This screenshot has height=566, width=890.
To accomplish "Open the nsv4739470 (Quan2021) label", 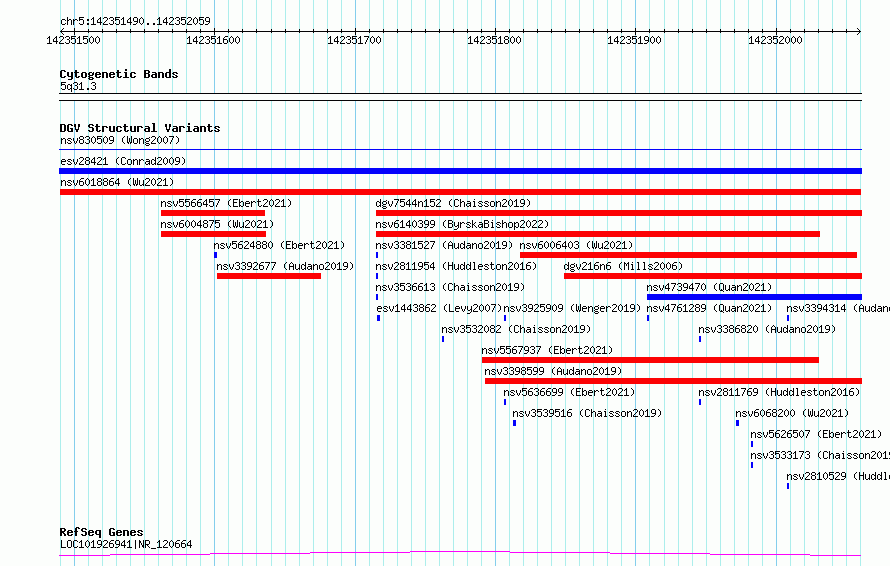I will click(709, 287).
